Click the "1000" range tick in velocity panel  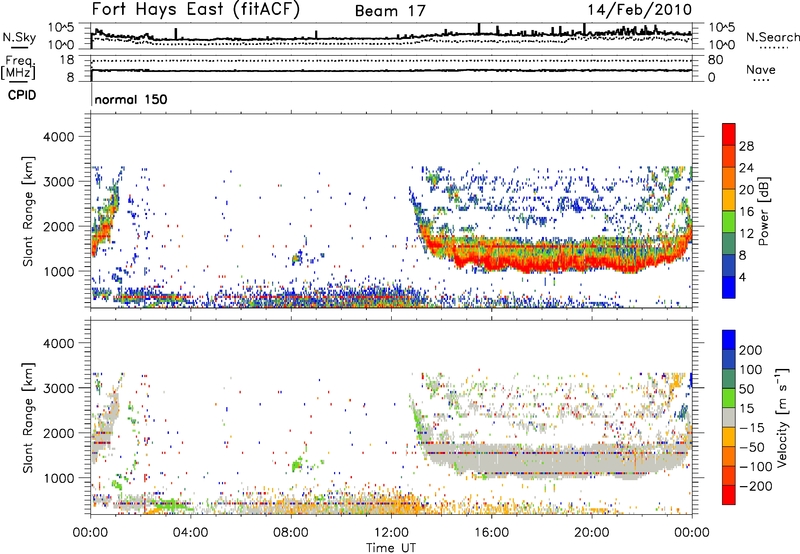click(x=58, y=478)
